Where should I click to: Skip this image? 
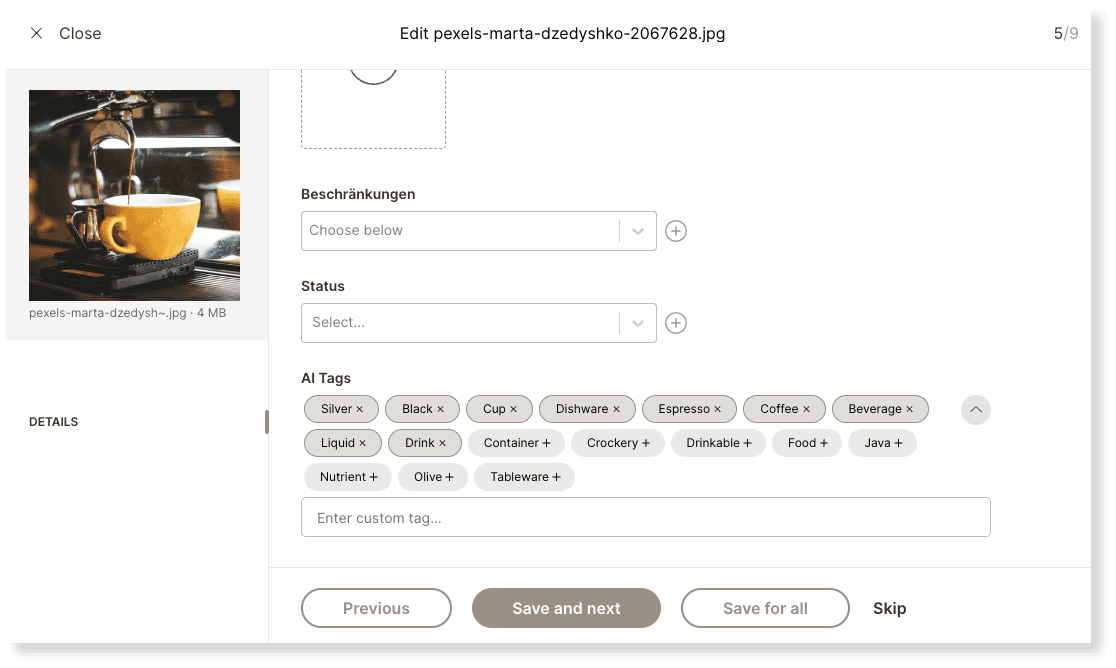point(889,608)
